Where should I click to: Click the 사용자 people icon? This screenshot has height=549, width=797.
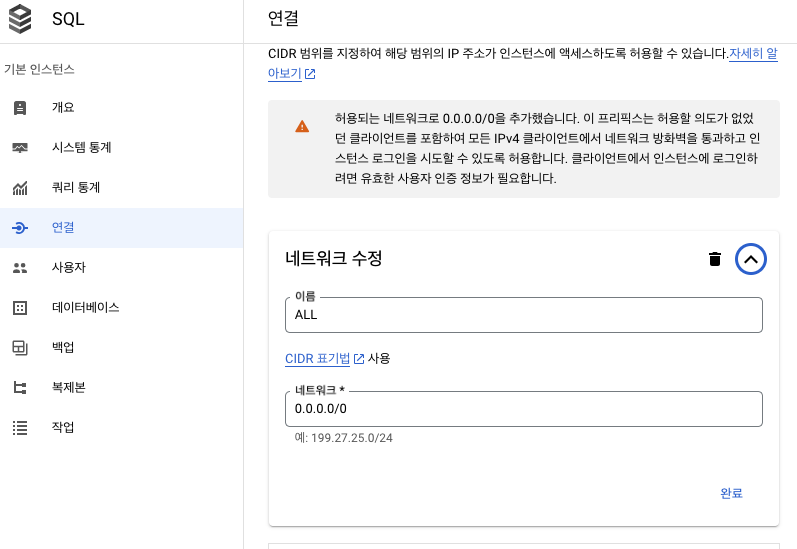click(20, 268)
